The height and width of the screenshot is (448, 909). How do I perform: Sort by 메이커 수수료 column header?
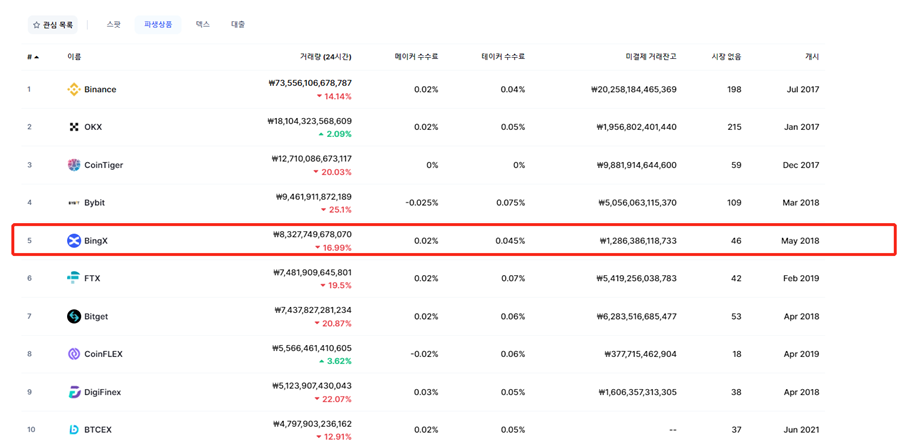[x=416, y=57]
